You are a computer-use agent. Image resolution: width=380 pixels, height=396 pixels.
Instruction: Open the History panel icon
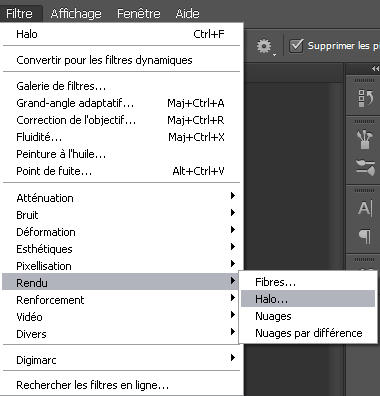[x=365, y=98]
